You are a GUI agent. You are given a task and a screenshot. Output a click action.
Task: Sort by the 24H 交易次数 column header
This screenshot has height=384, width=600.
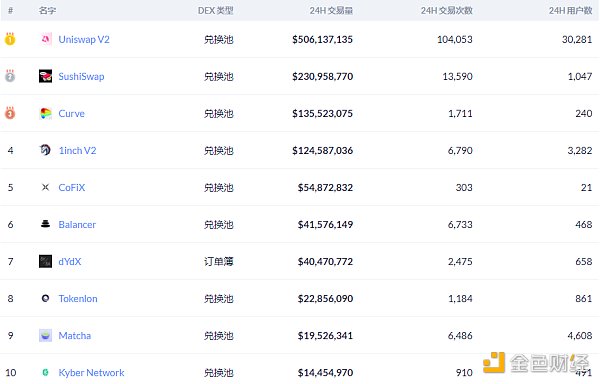(447, 11)
